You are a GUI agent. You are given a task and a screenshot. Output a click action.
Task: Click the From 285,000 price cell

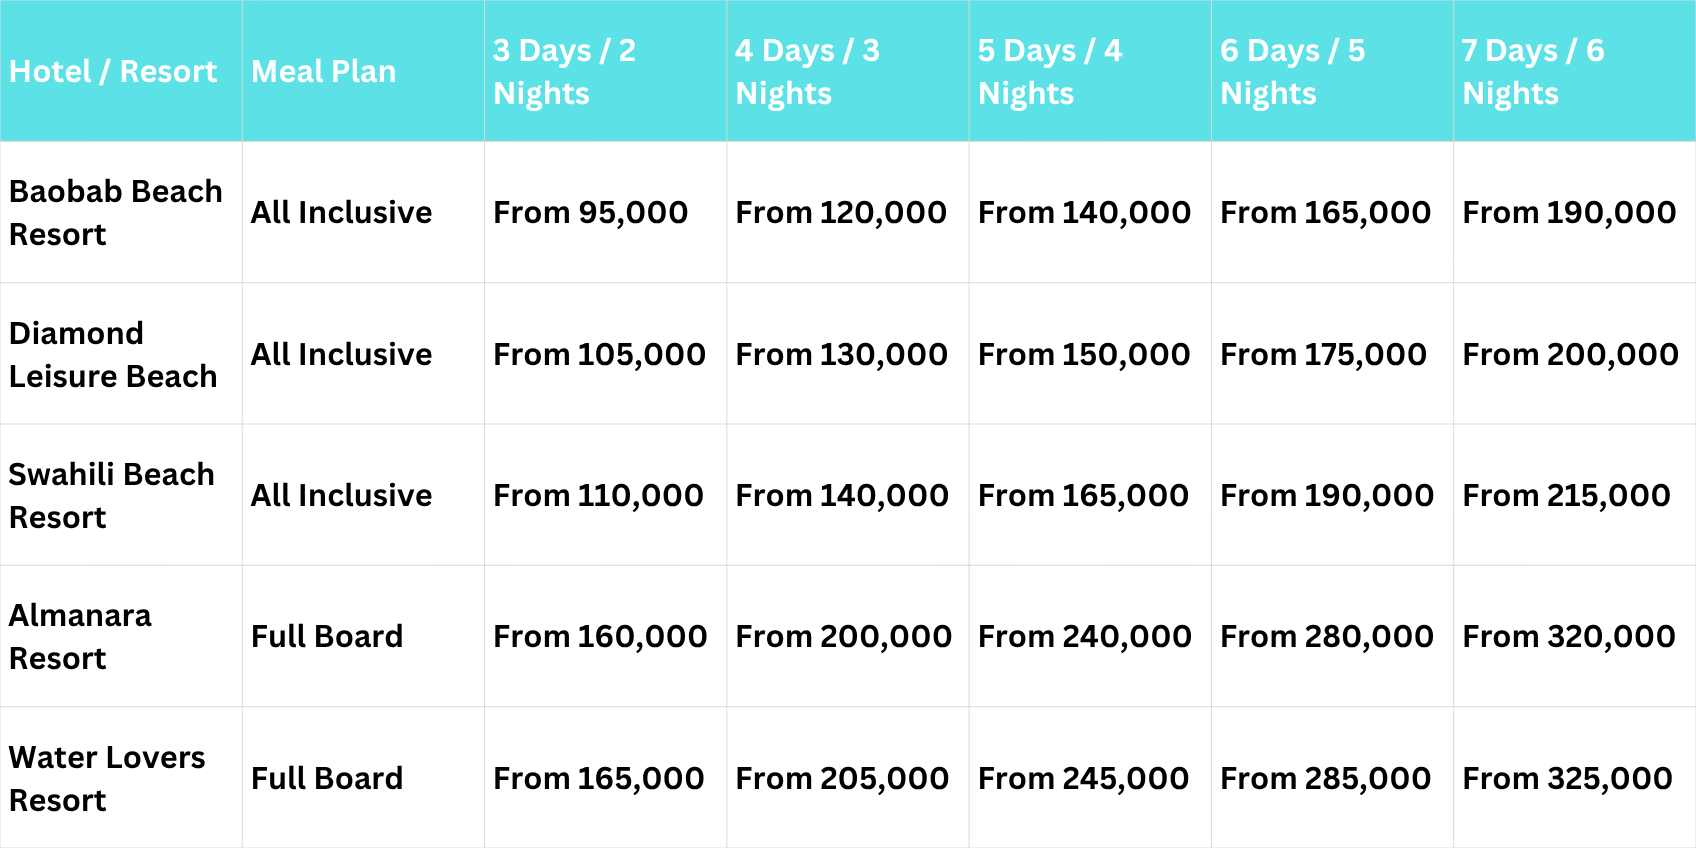[1325, 779]
